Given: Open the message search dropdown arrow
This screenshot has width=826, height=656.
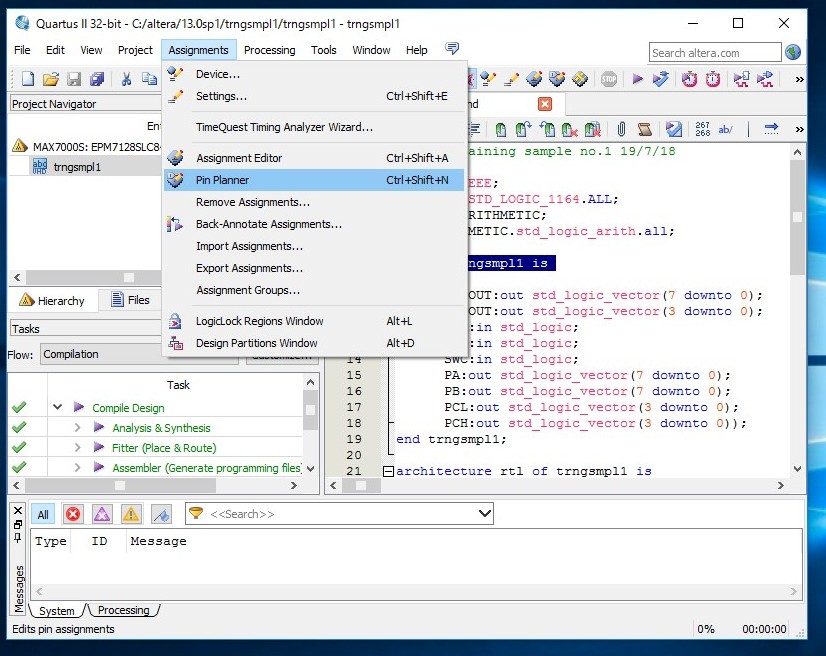Looking at the screenshot, I should point(485,513).
